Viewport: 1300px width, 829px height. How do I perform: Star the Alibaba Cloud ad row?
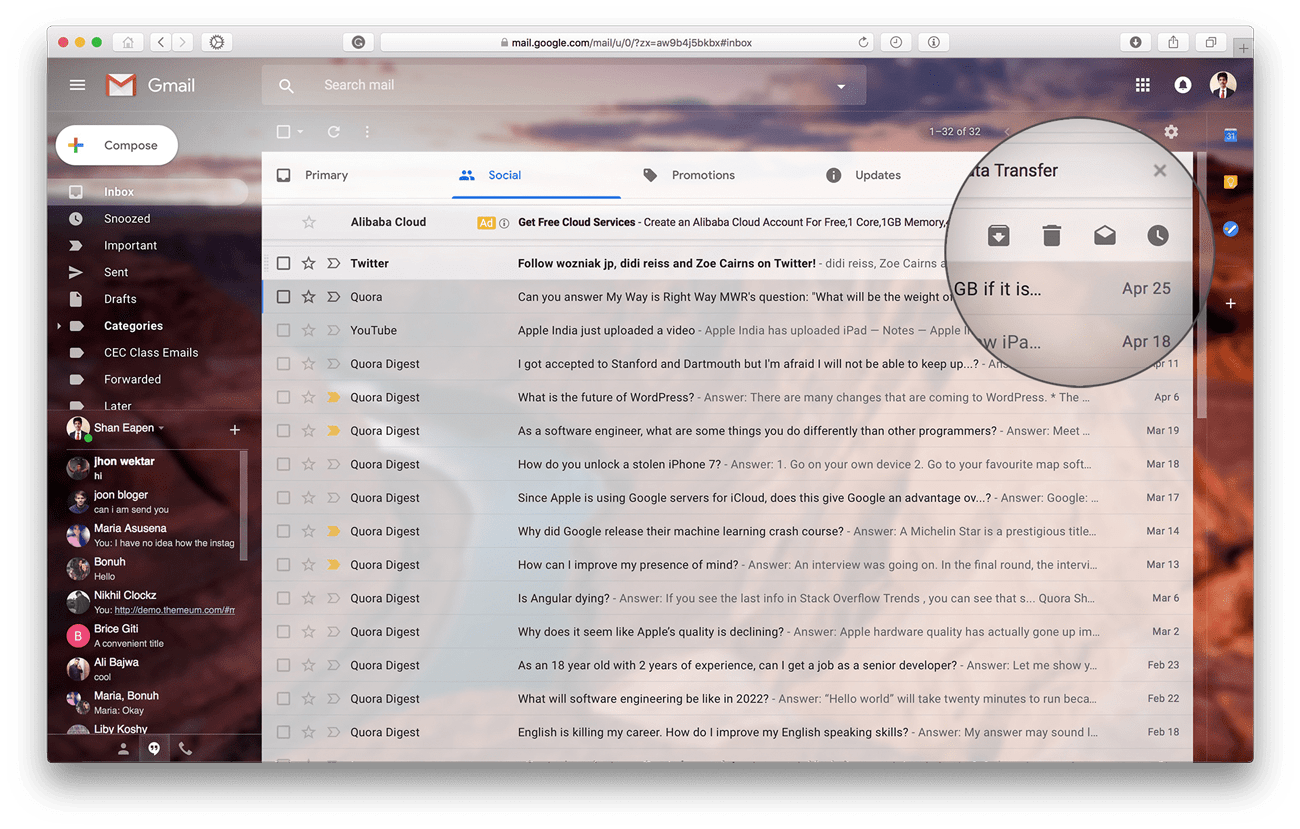[x=309, y=222]
